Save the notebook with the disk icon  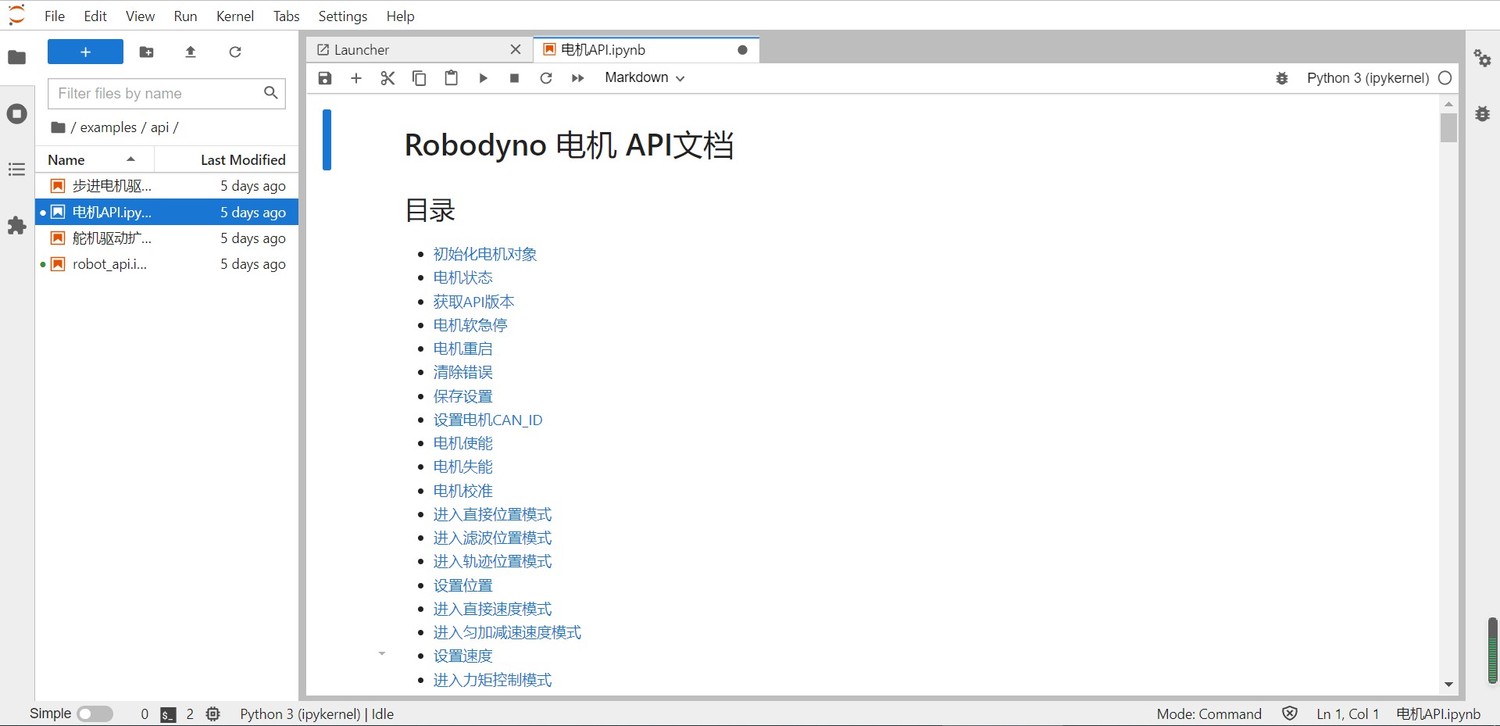[x=325, y=78]
